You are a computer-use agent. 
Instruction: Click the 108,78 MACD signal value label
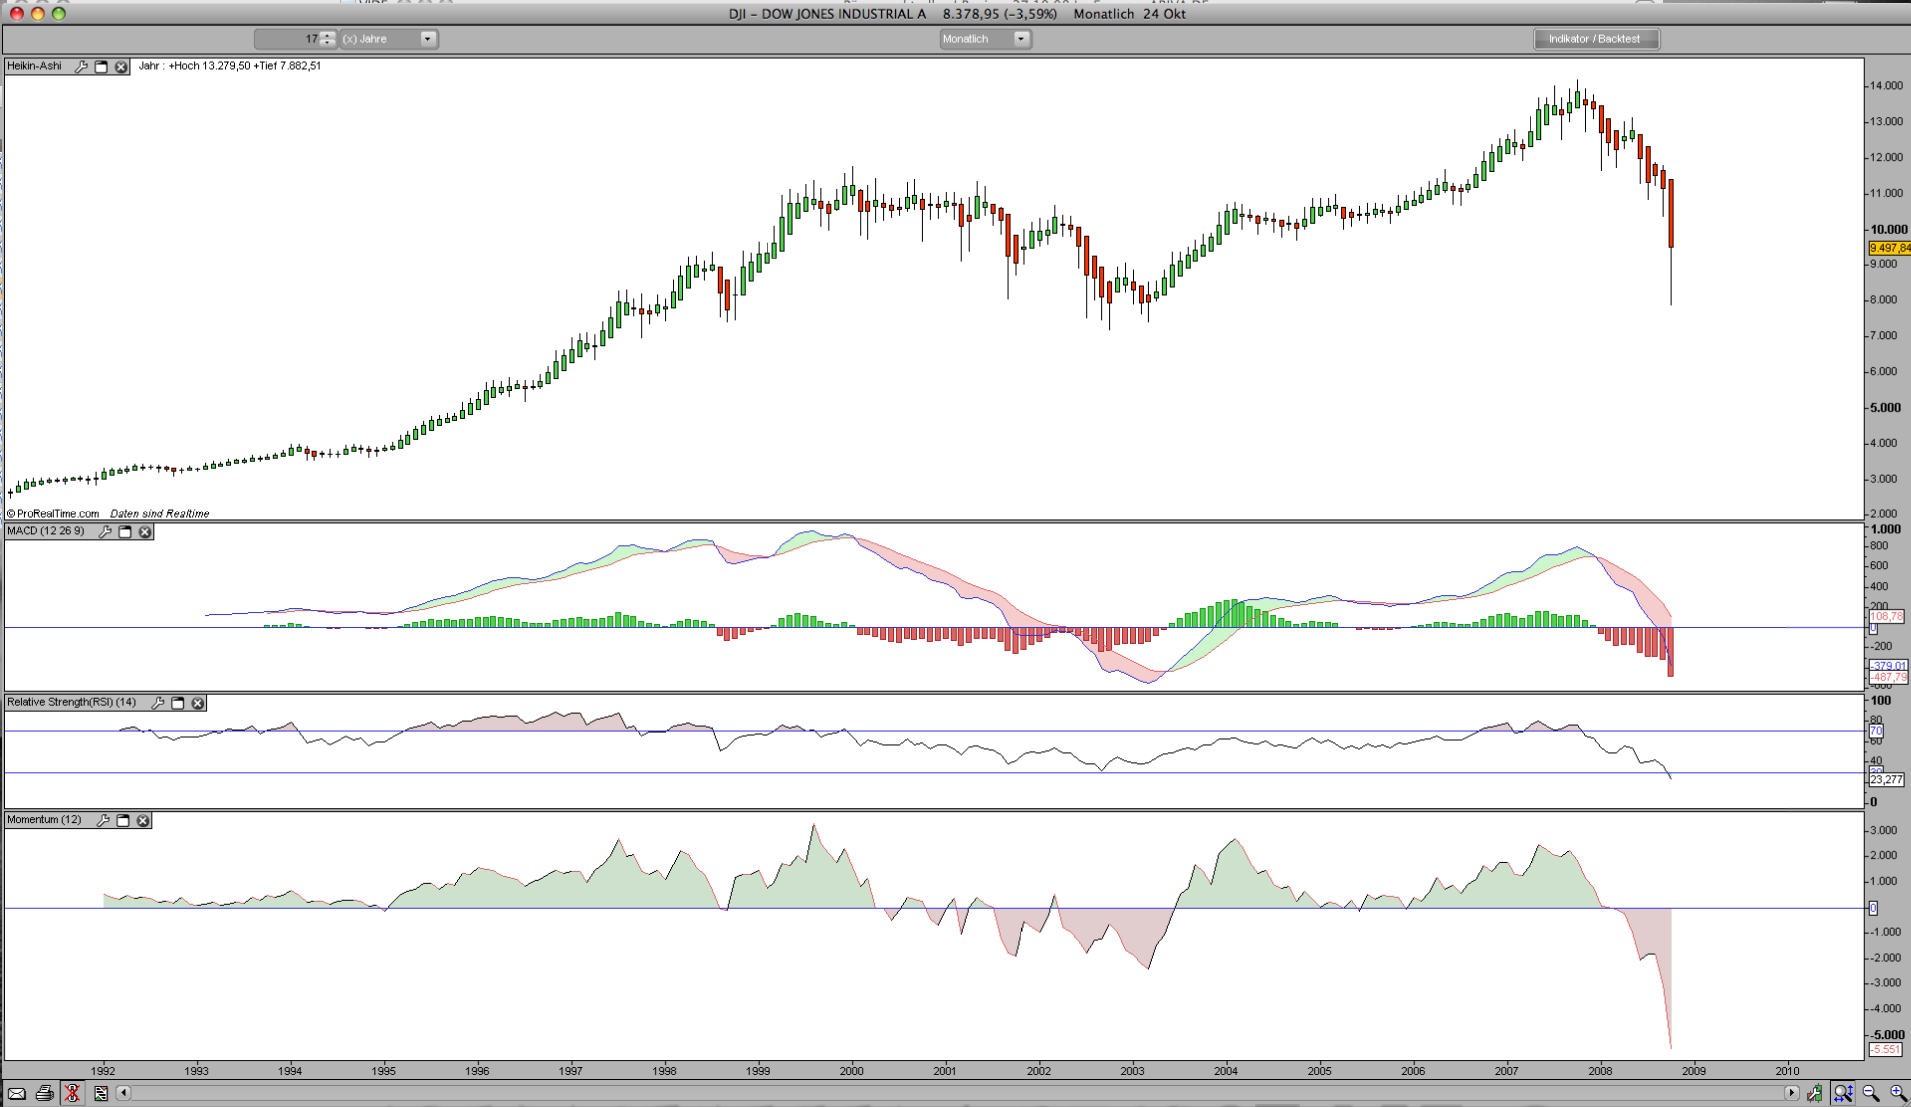pos(1886,617)
